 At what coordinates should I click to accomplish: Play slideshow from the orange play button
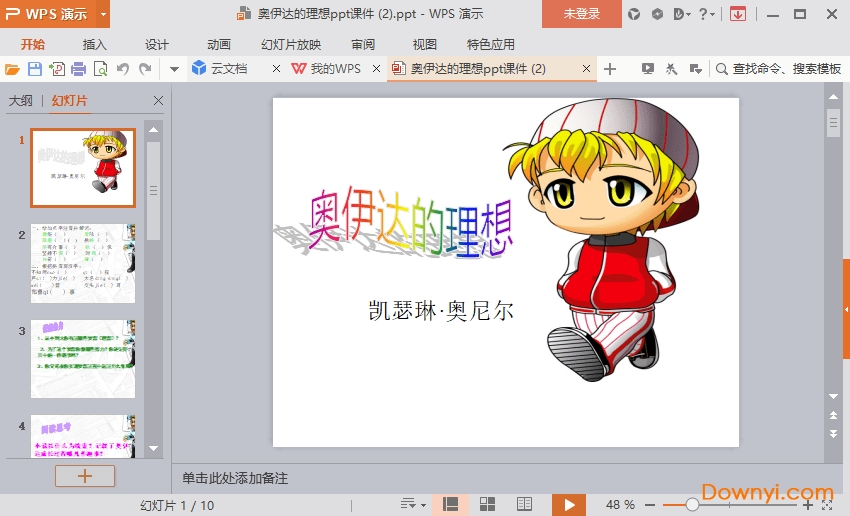point(569,505)
